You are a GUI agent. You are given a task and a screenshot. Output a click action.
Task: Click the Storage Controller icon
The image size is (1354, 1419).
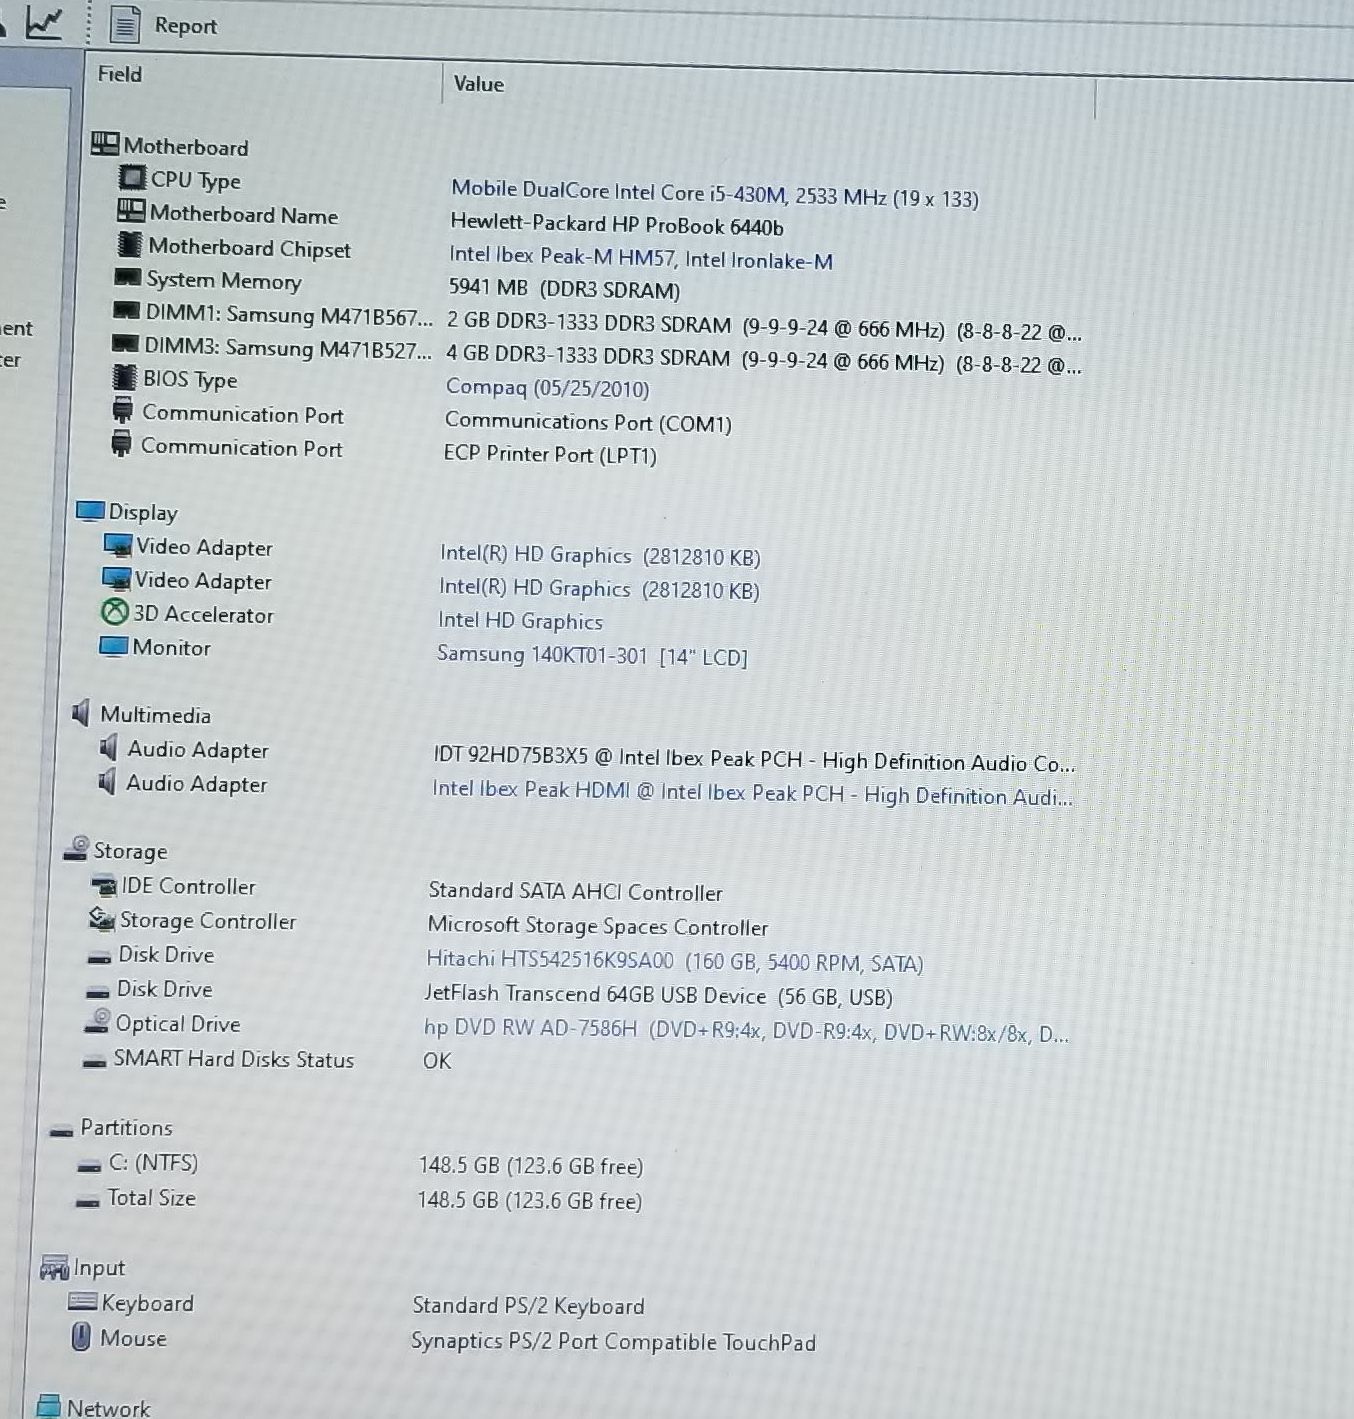pos(102,918)
